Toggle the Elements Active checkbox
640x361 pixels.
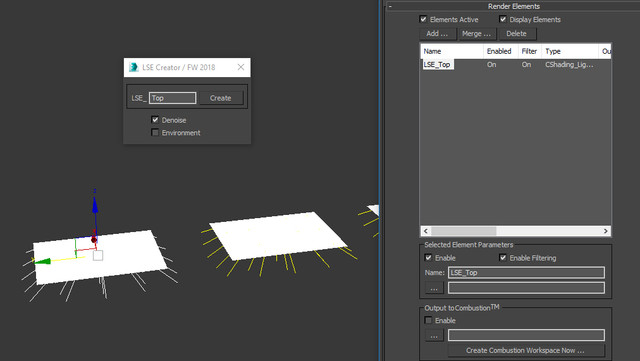tap(423, 19)
